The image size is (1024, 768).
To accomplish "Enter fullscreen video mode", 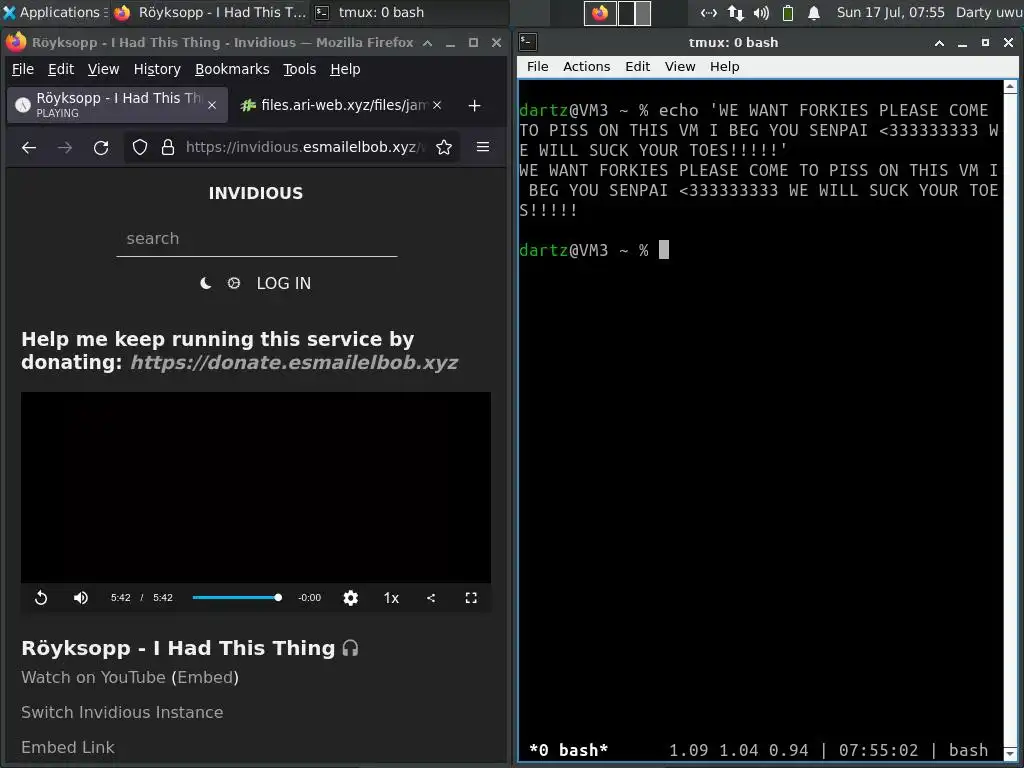I will tap(471, 598).
